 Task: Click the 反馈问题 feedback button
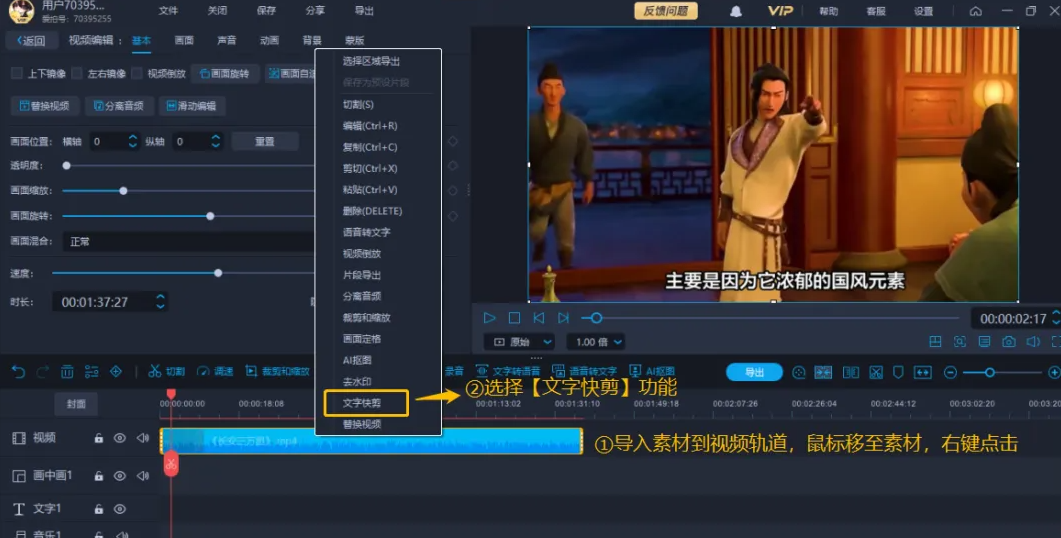click(665, 11)
